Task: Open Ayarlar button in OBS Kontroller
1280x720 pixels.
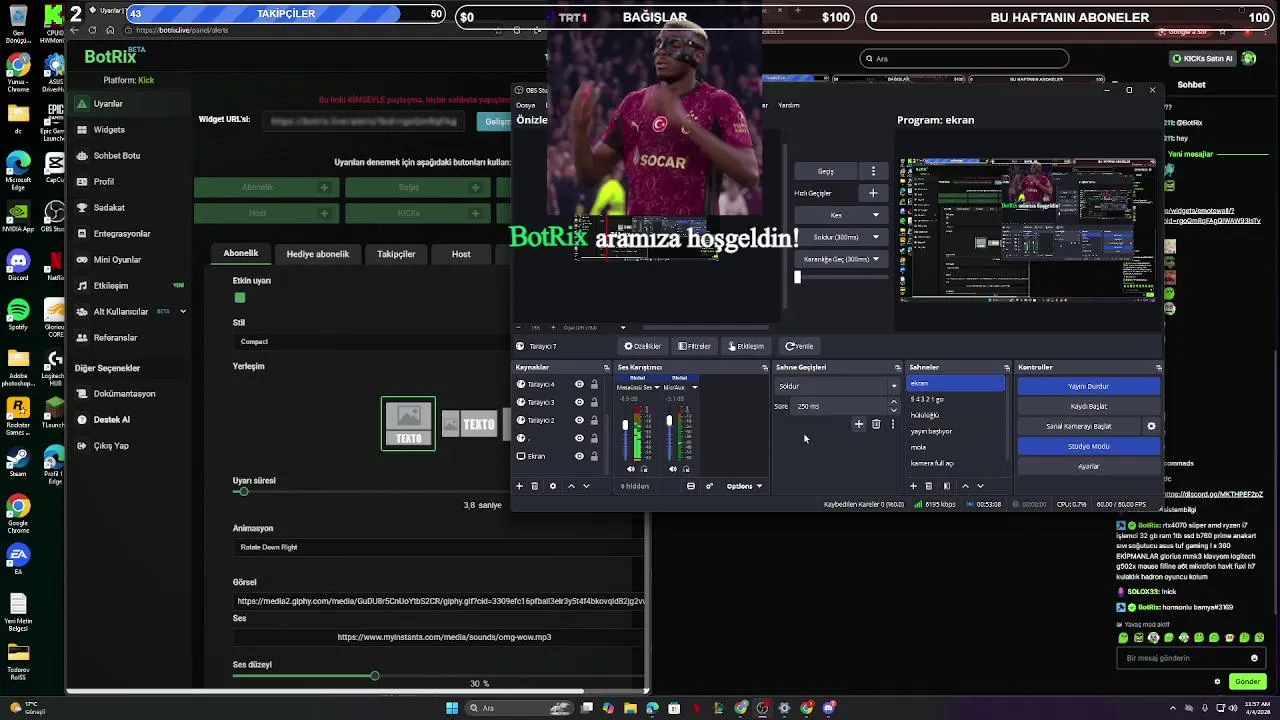Action: coord(1088,466)
